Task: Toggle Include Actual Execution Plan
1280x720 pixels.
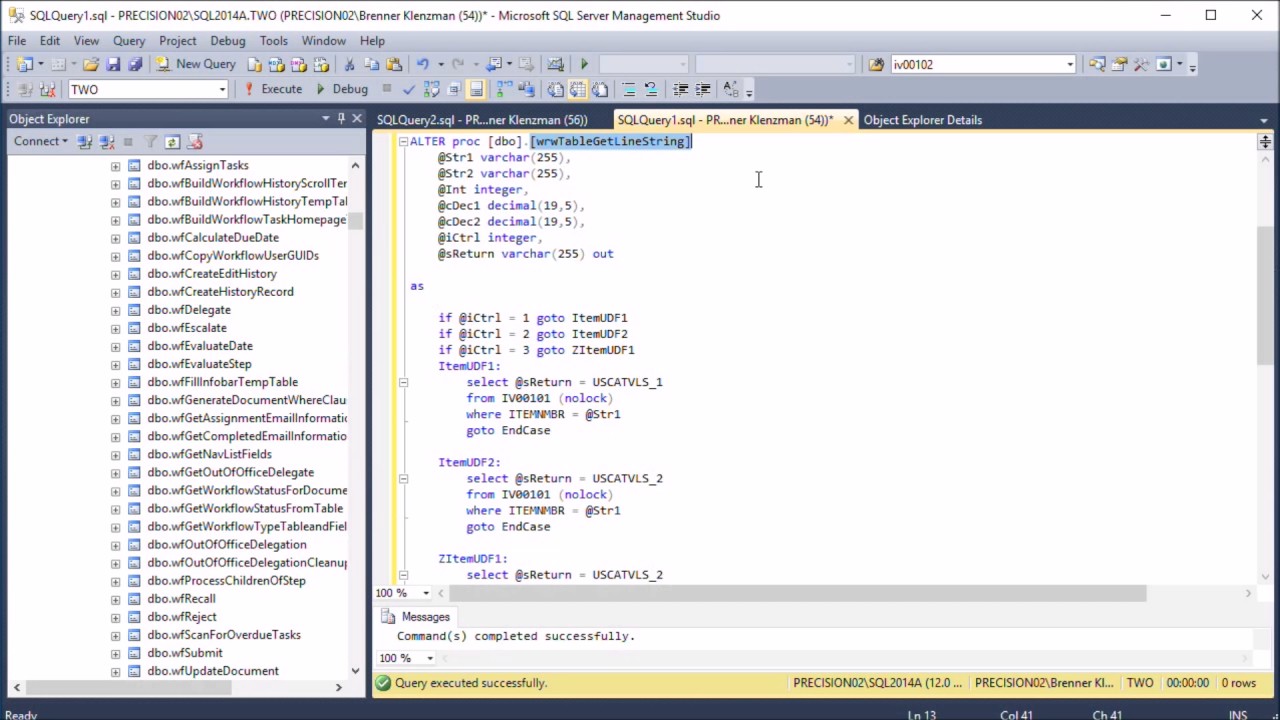Action: [503, 89]
